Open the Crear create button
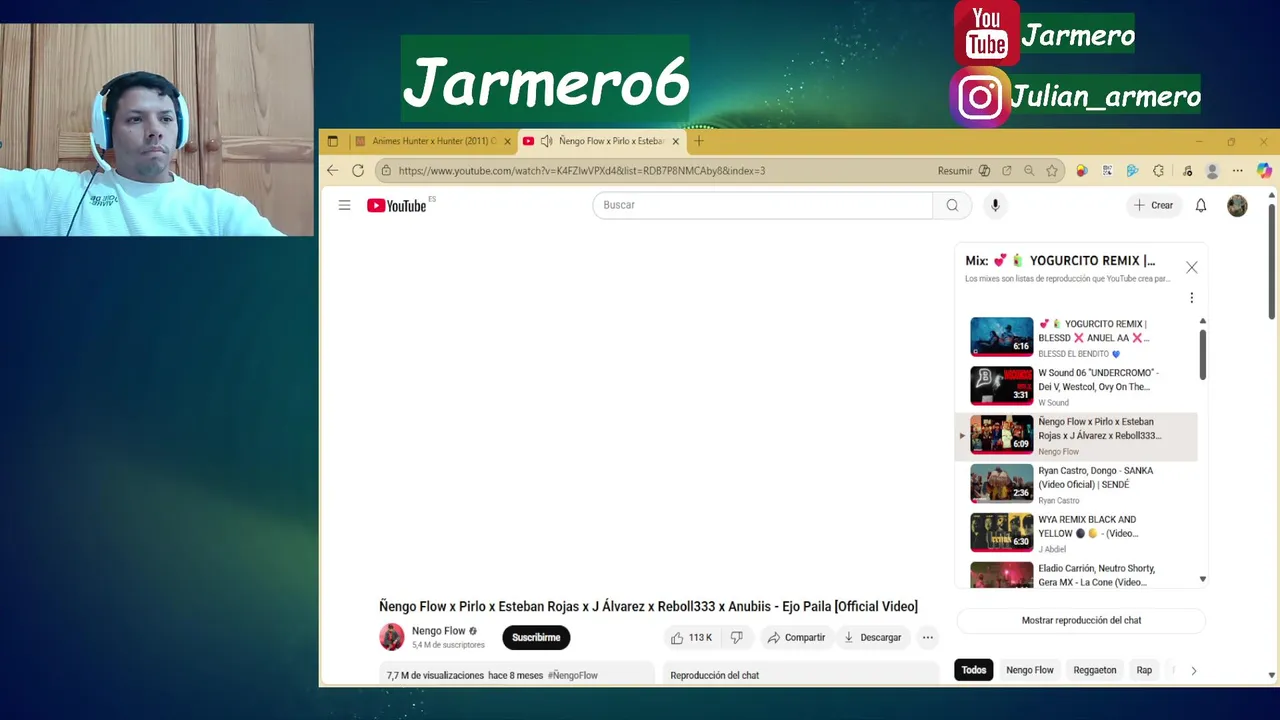1280x720 pixels. point(1153,205)
